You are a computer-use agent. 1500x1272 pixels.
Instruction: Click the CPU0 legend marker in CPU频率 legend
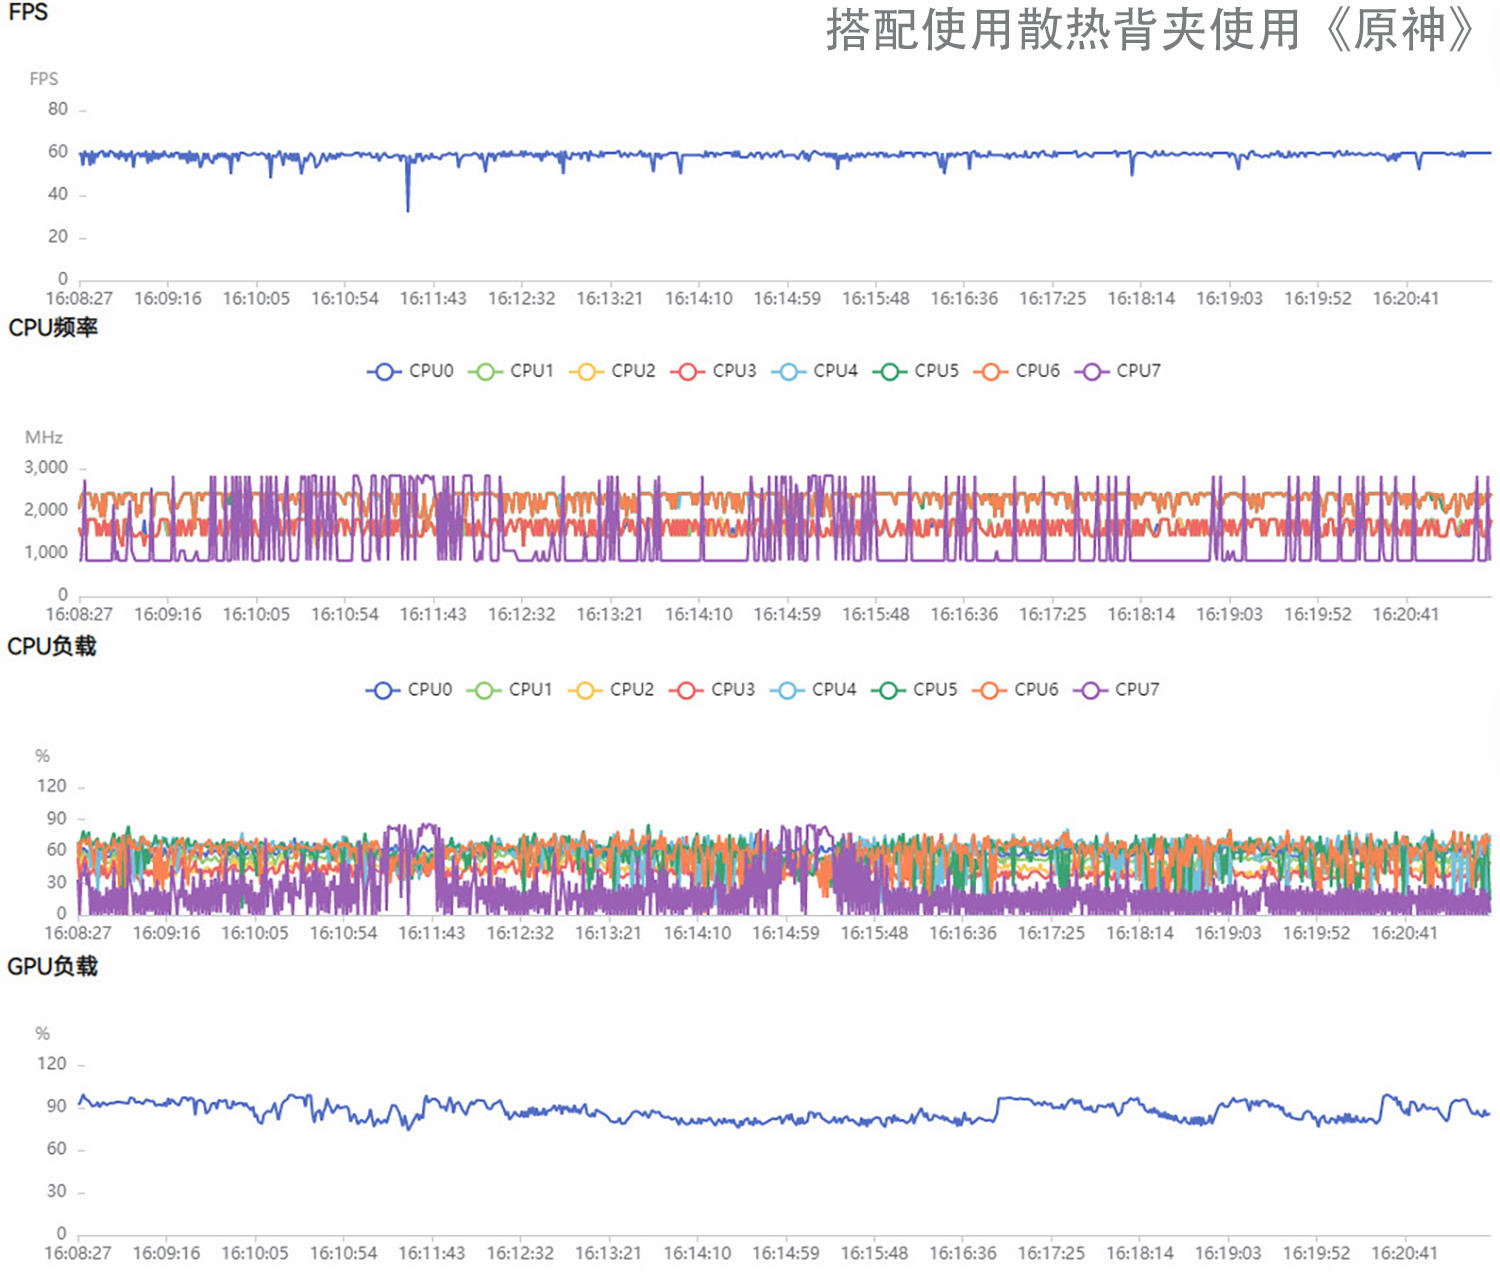(382, 370)
